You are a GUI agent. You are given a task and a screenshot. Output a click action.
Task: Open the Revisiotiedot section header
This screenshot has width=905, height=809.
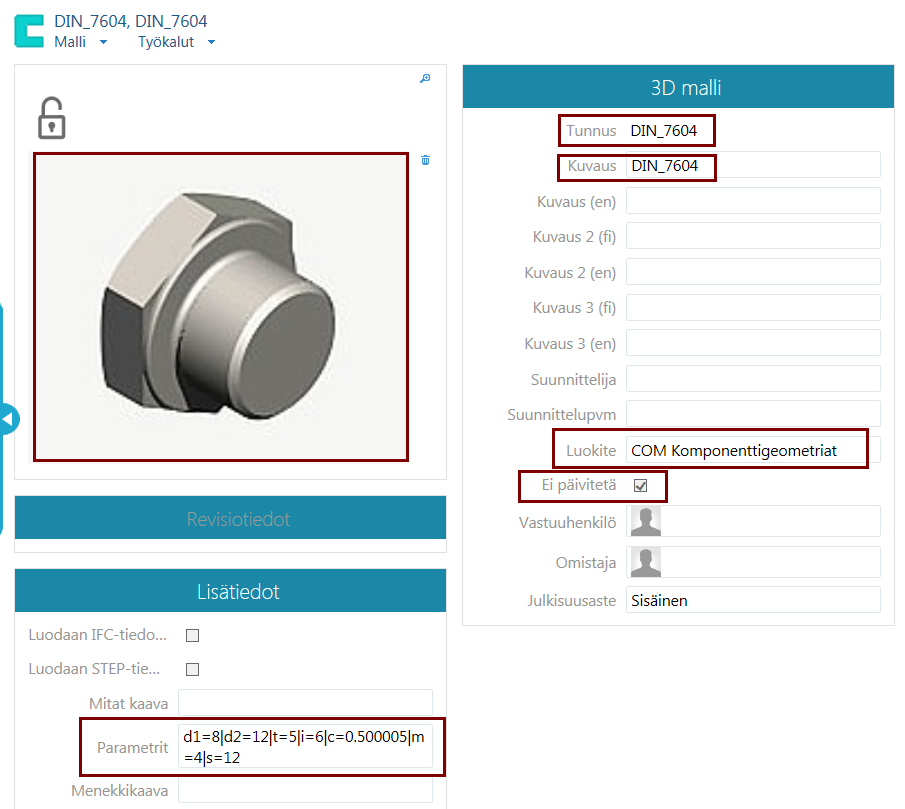click(x=230, y=519)
